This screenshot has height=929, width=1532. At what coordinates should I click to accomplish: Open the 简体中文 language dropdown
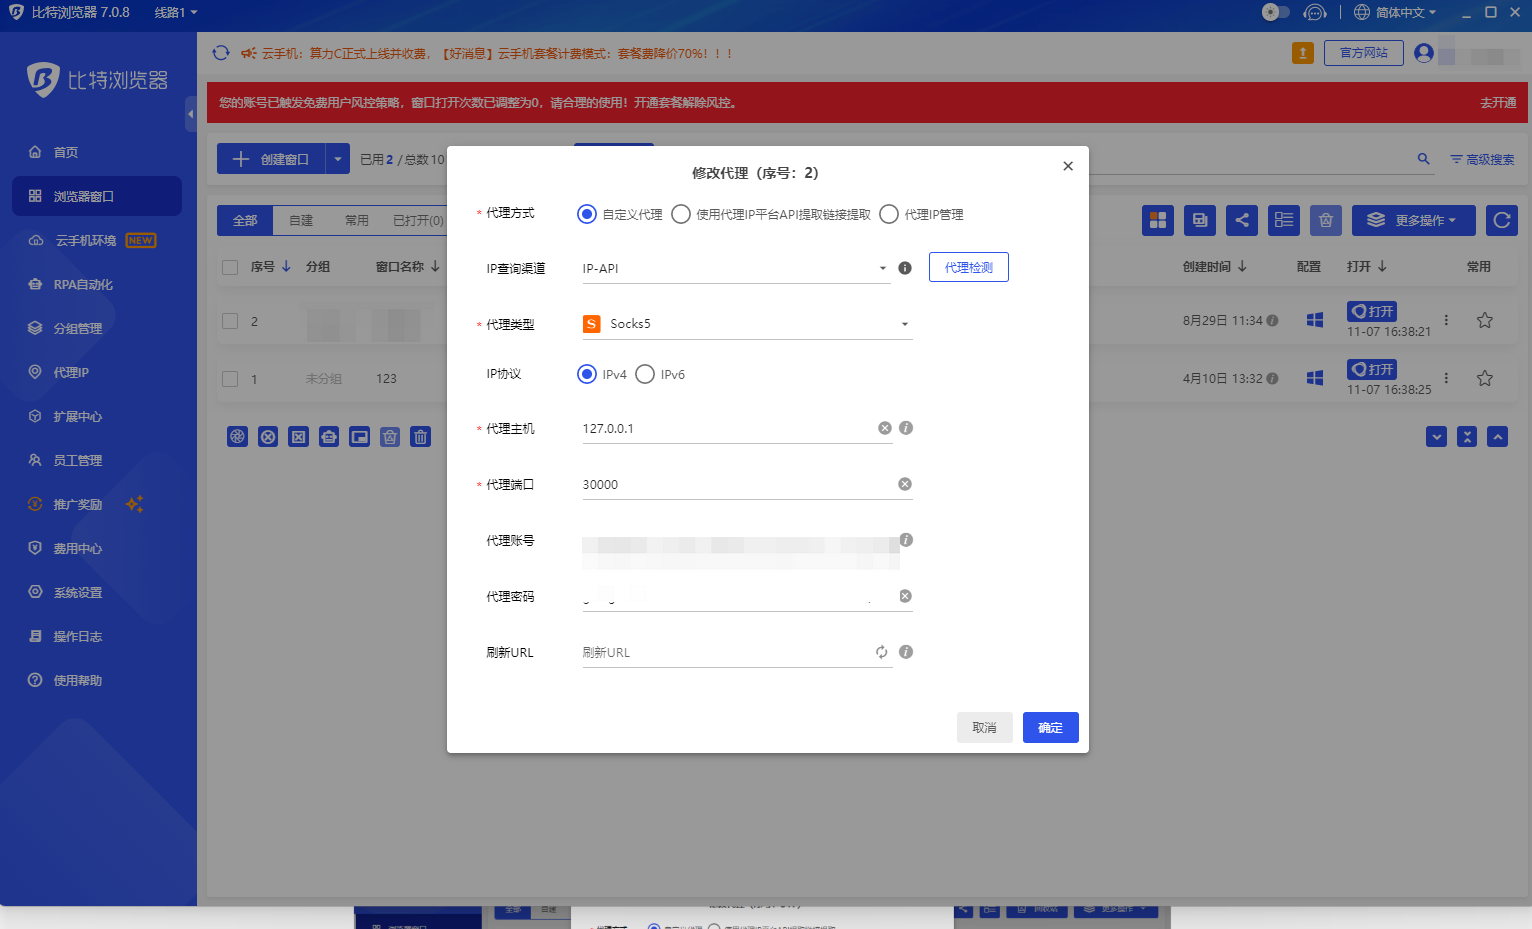(1395, 12)
